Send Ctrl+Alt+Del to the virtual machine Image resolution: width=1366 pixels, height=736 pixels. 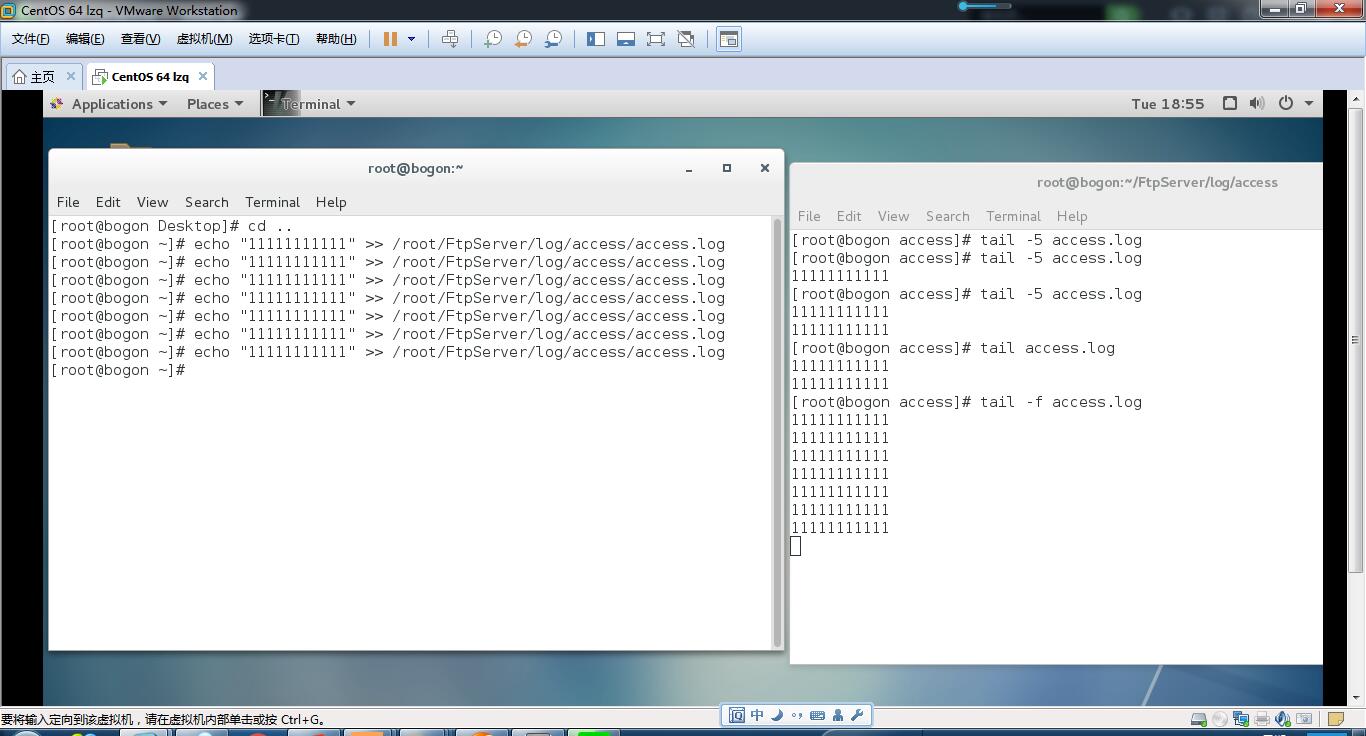coord(450,39)
